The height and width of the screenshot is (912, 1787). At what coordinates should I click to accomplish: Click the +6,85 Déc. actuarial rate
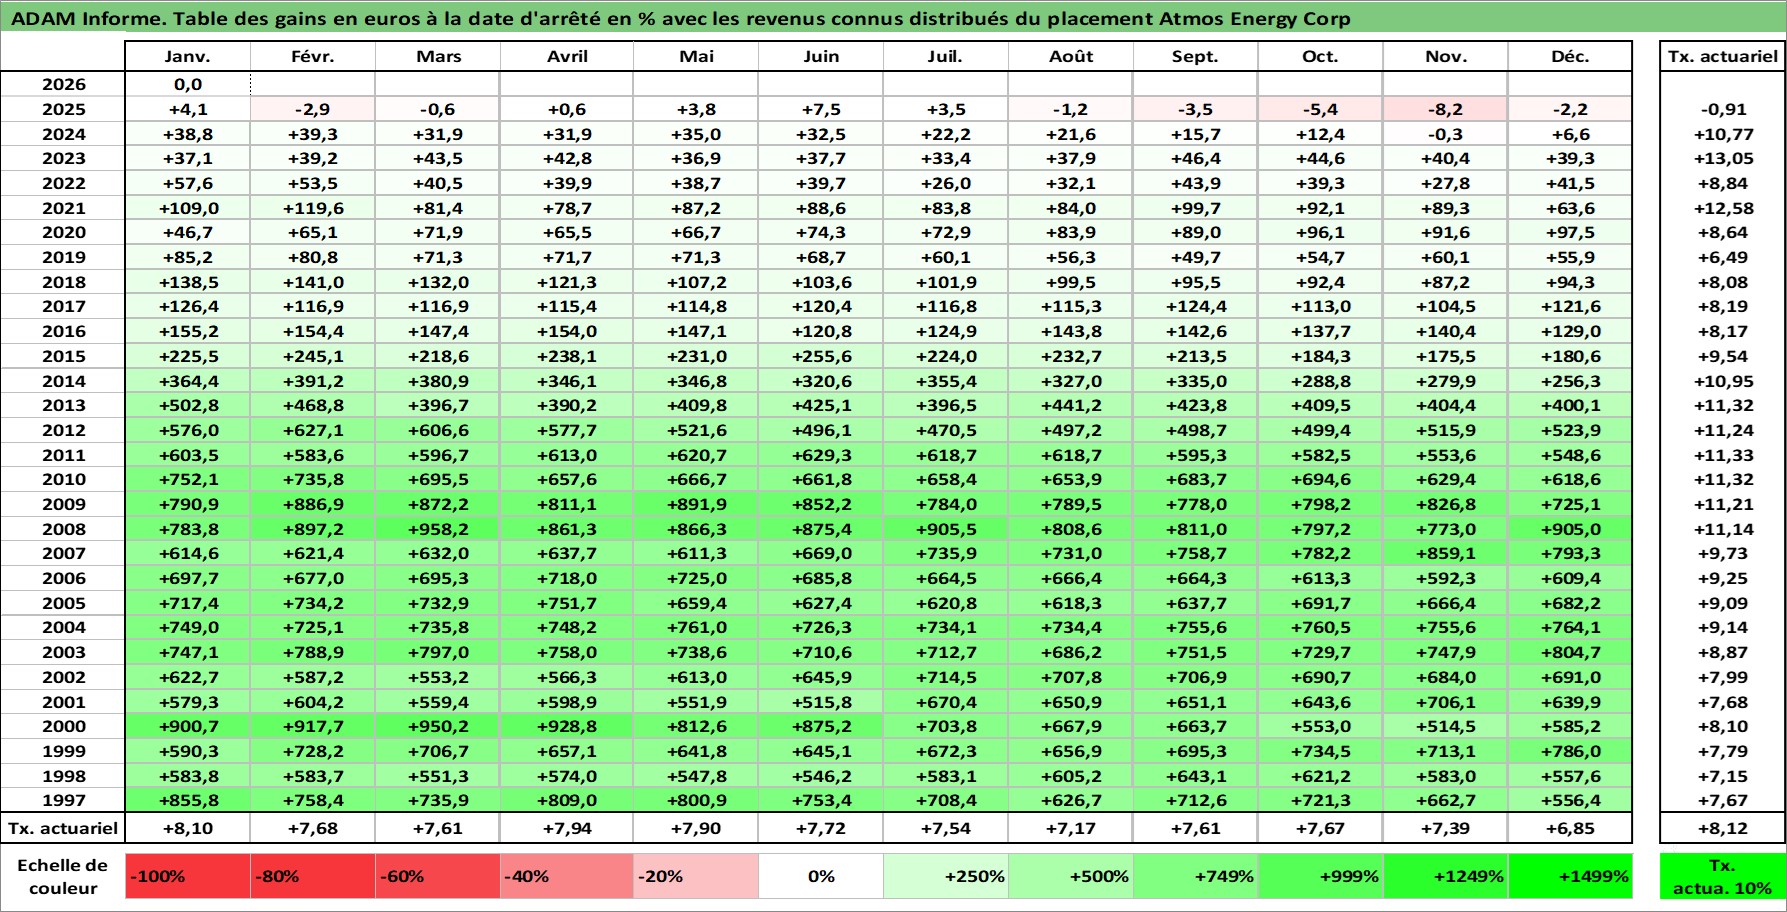tap(1570, 828)
